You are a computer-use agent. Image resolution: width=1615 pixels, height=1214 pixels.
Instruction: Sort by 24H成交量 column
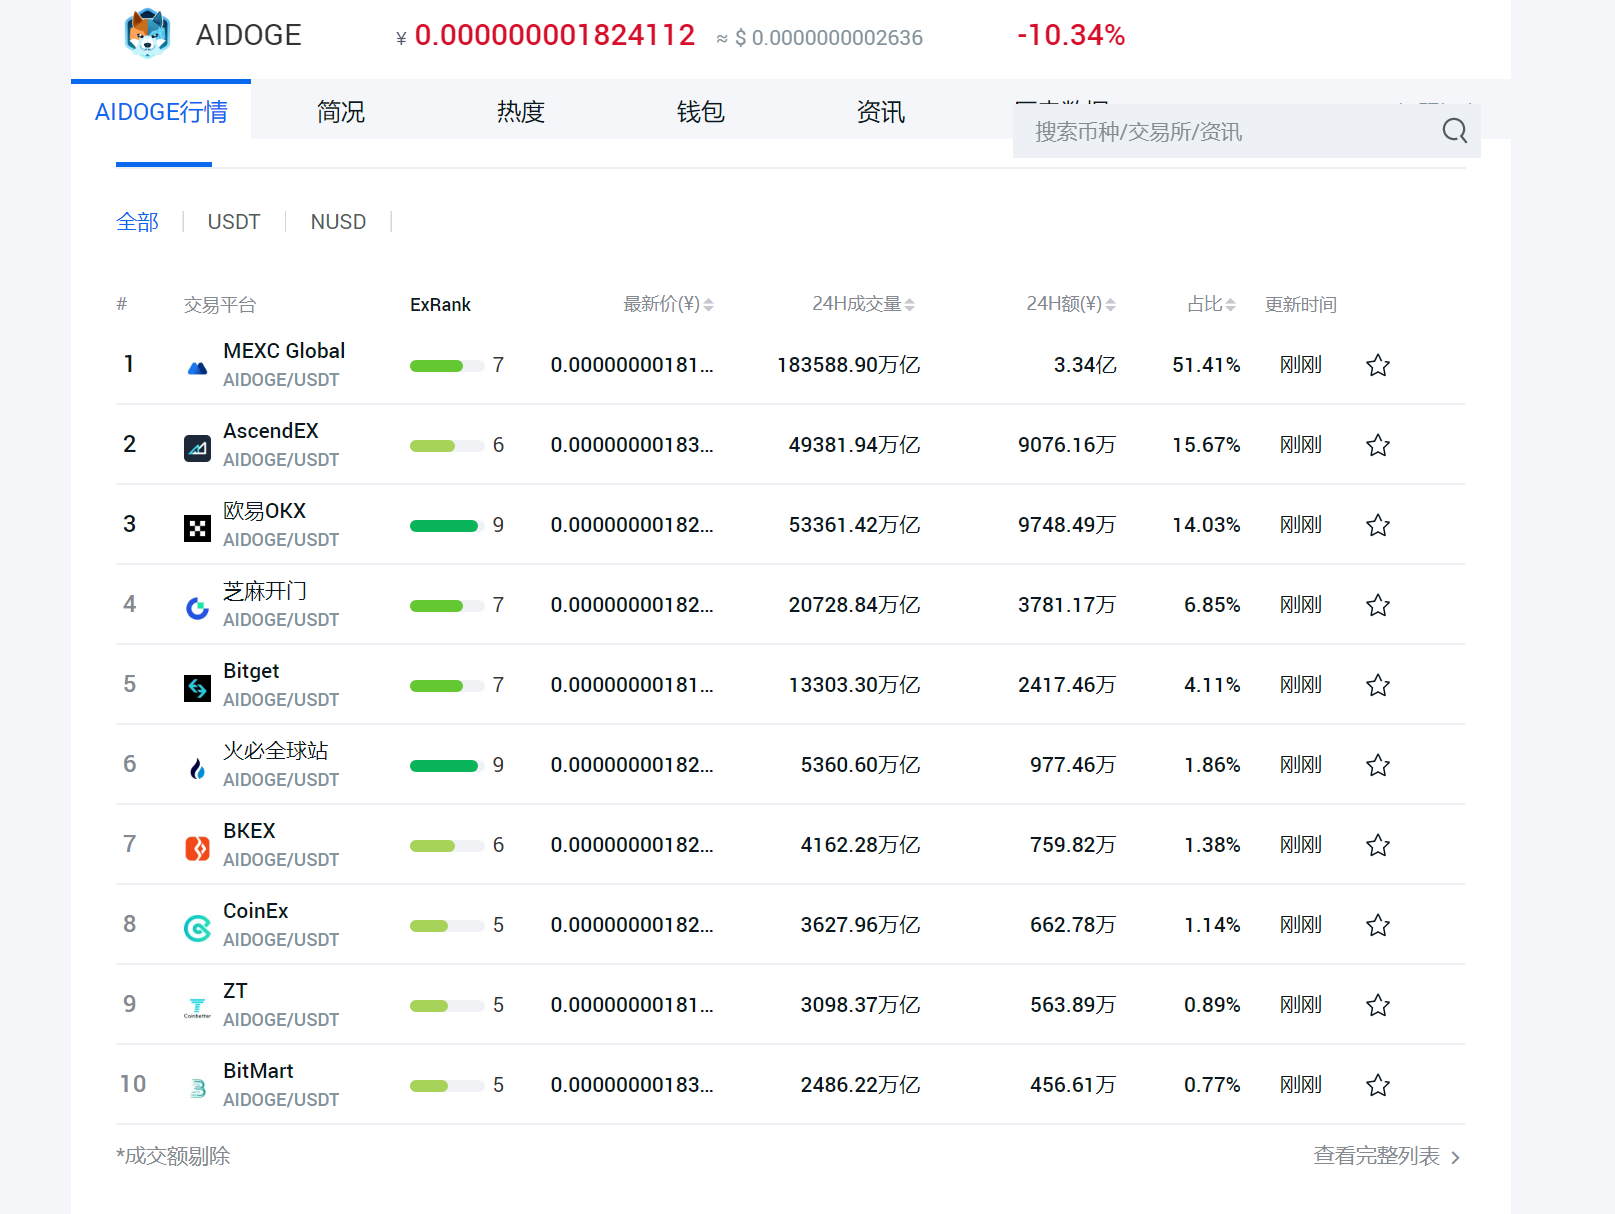863,304
